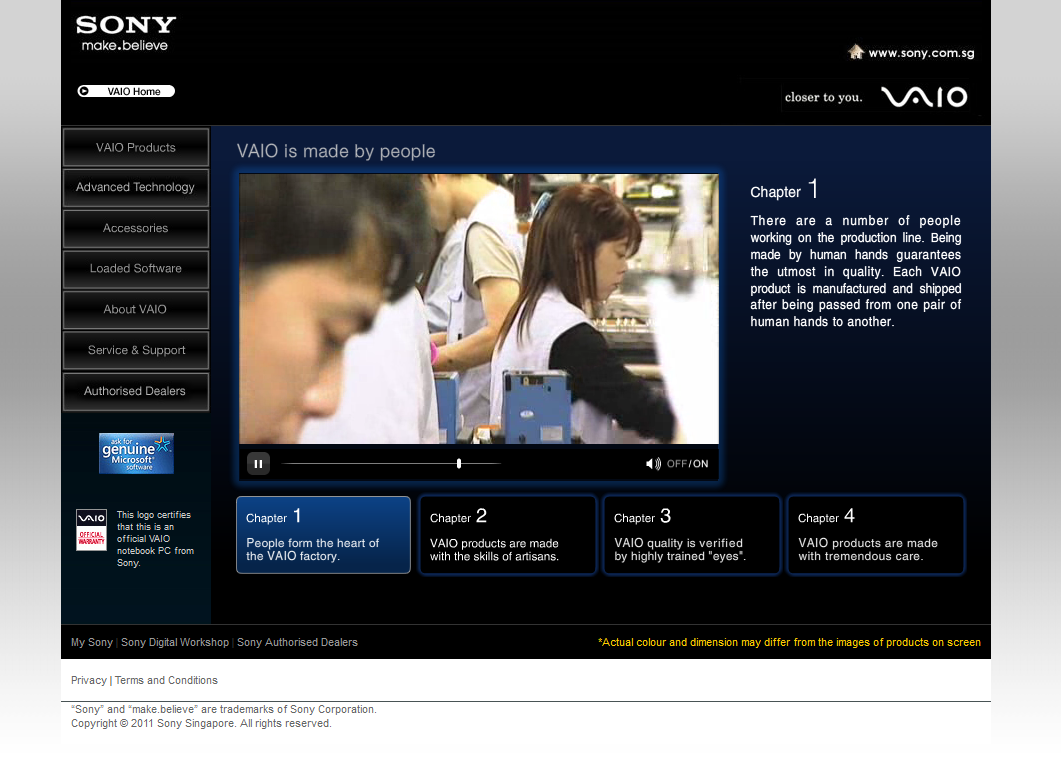
Task: Pause the video playback
Action: pyautogui.click(x=258, y=464)
